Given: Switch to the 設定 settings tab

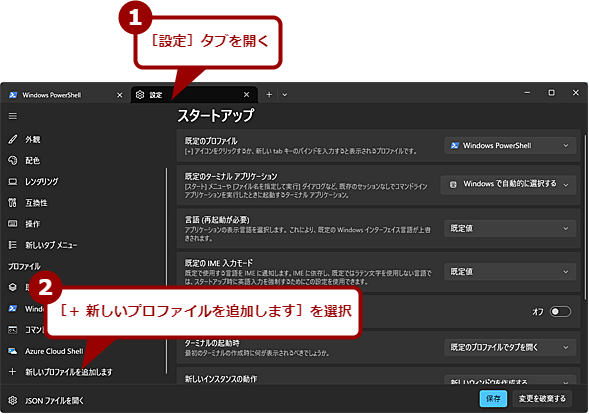Looking at the screenshot, I should 194,95.
